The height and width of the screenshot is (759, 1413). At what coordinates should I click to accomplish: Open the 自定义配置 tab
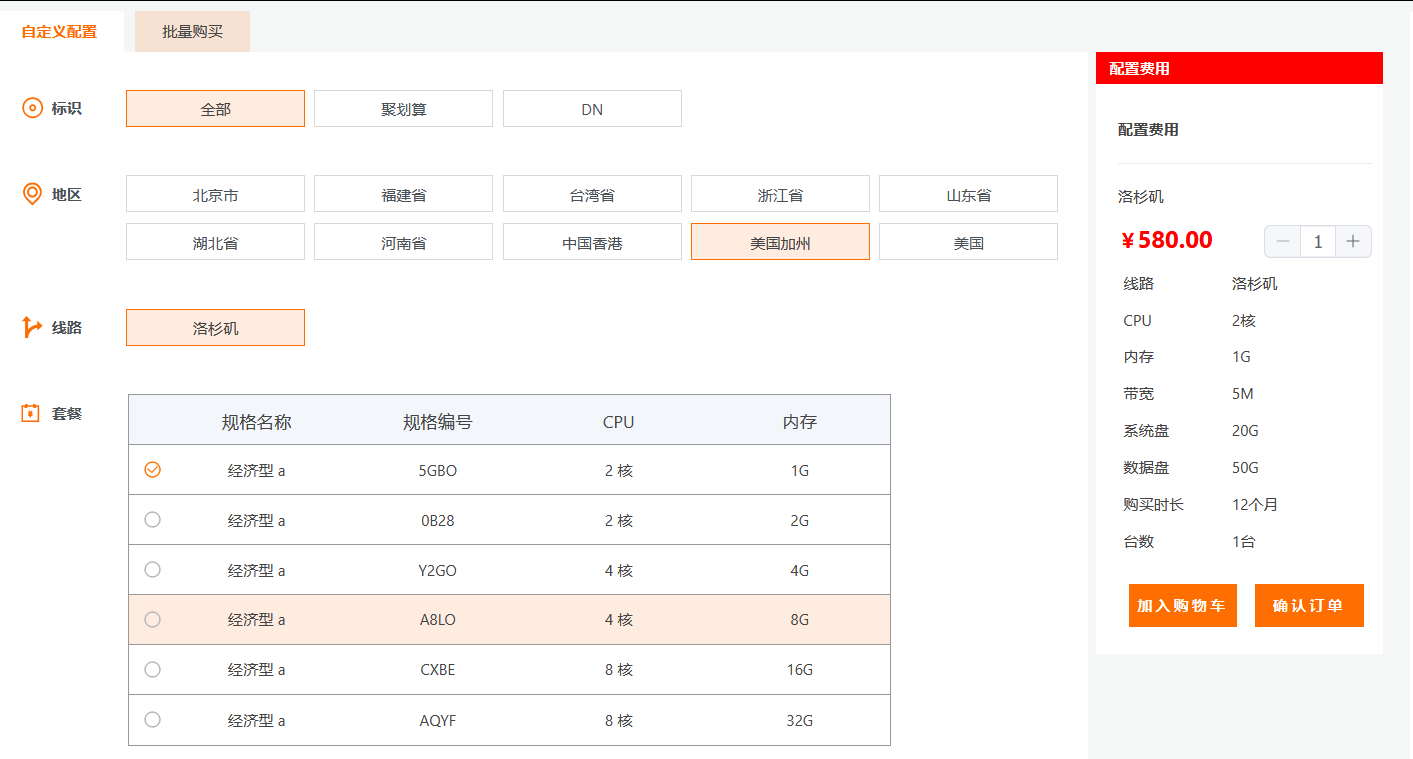tap(60, 32)
